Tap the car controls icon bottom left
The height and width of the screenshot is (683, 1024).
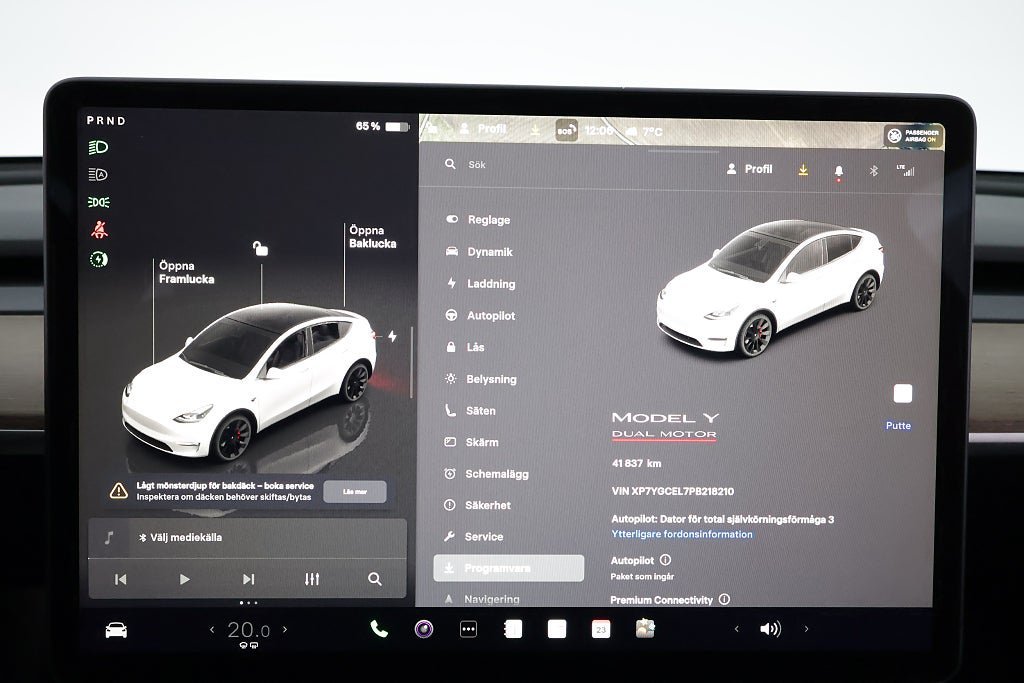coord(117,629)
